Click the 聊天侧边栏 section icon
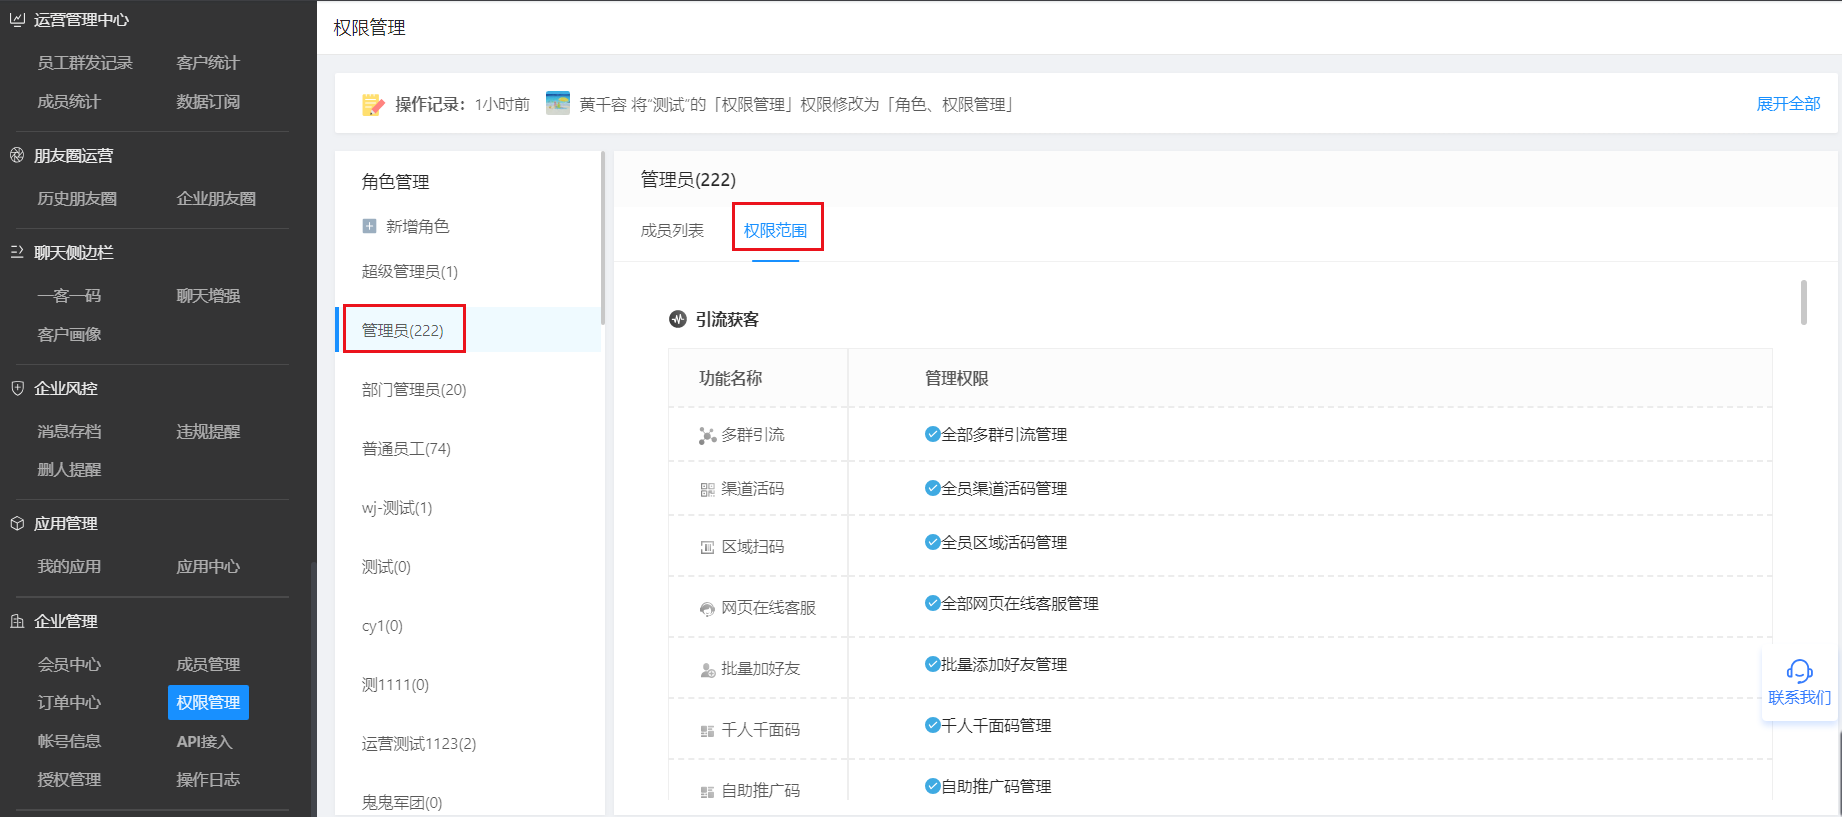 pos(17,252)
